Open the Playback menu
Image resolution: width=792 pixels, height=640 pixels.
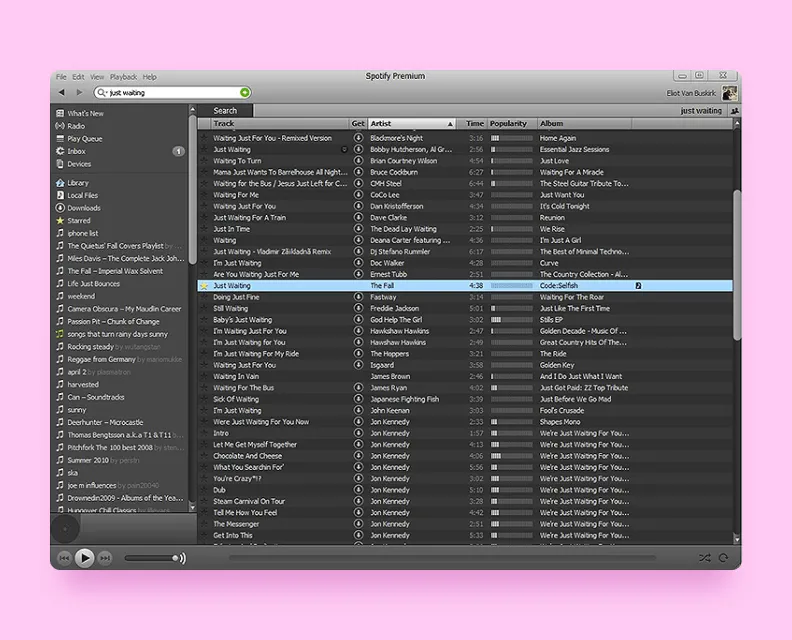[123, 77]
